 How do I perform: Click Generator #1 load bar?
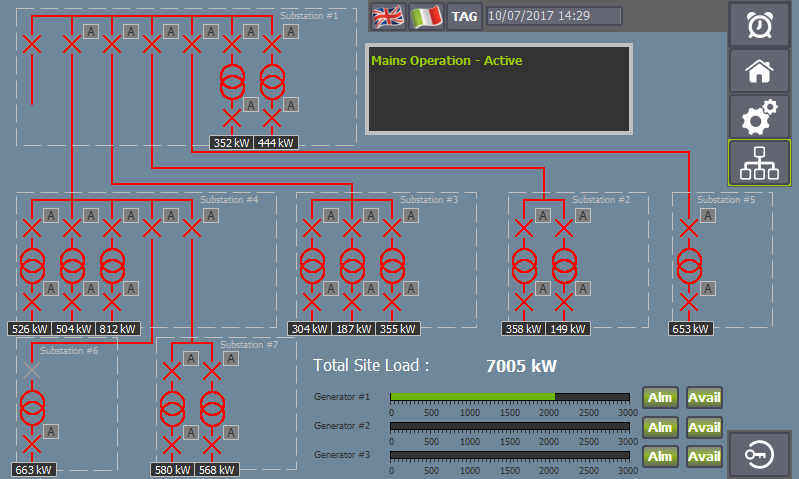tap(510, 397)
